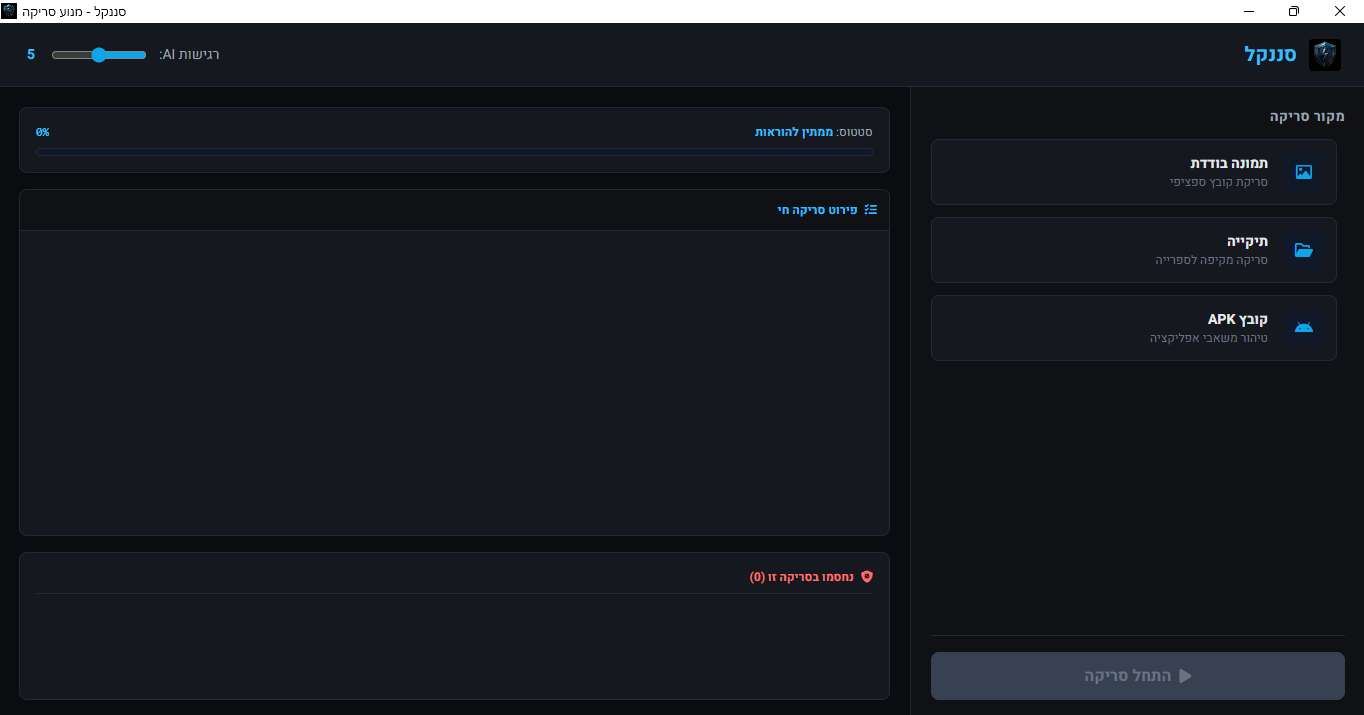Image resolution: width=1364 pixels, height=715 pixels.
Task: Click the play triangle on the התחל סריקה button
Action: [x=1185, y=676]
